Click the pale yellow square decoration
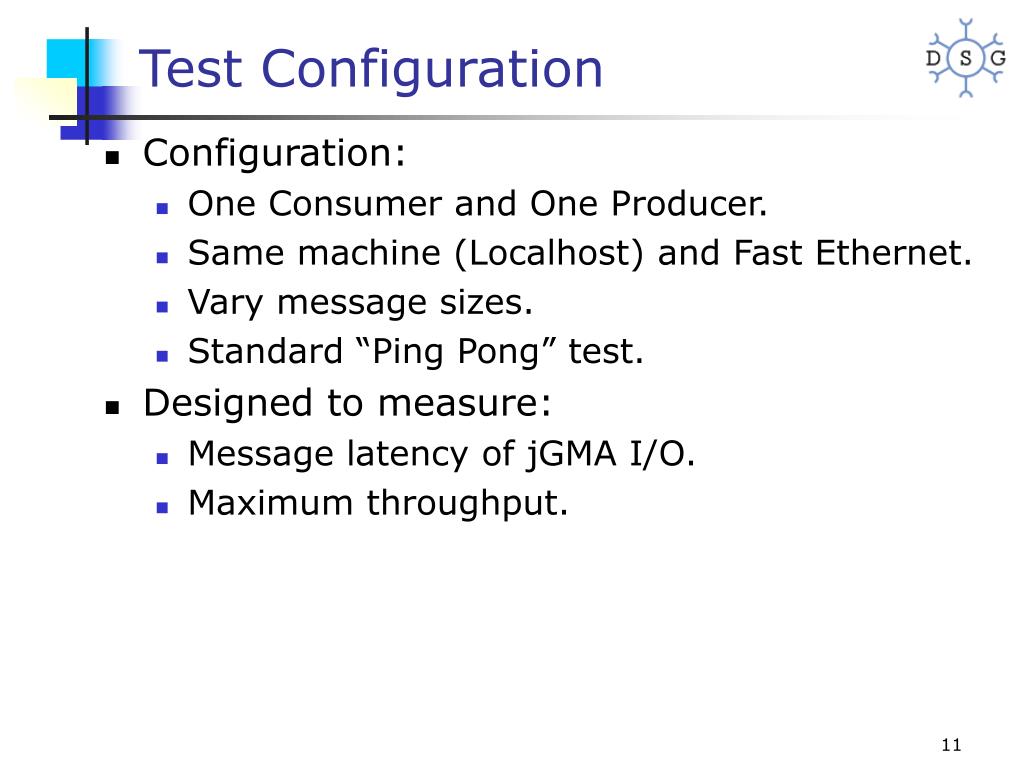 44,99
